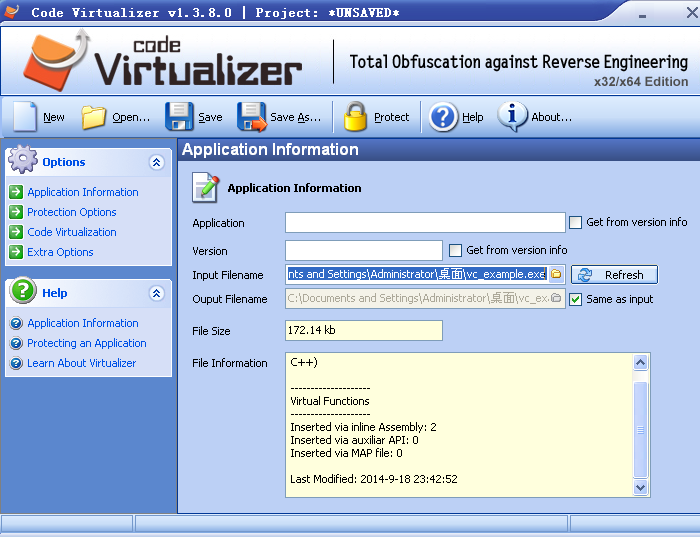Click blue help icon beside Application Information
700x537 pixels.
pyautogui.click(x=16, y=323)
